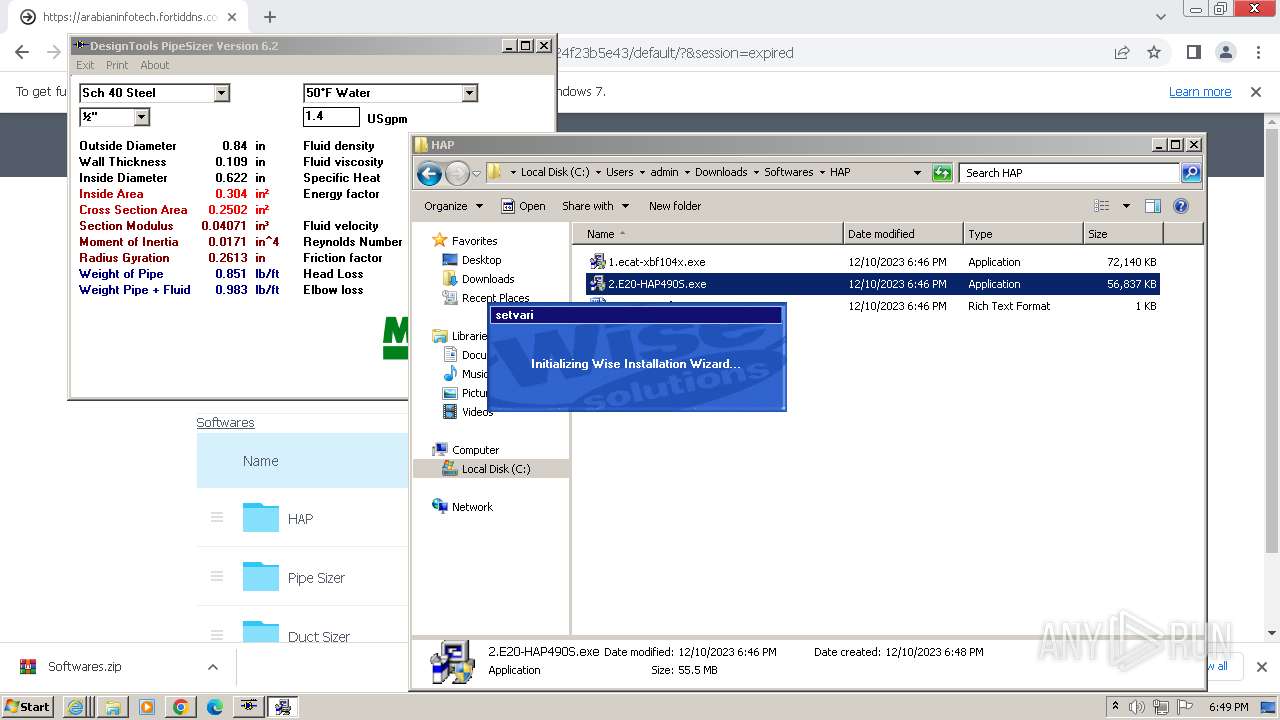Open the HAP folder on the web page
The width and height of the screenshot is (1280, 720).
click(x=300, y=519)
